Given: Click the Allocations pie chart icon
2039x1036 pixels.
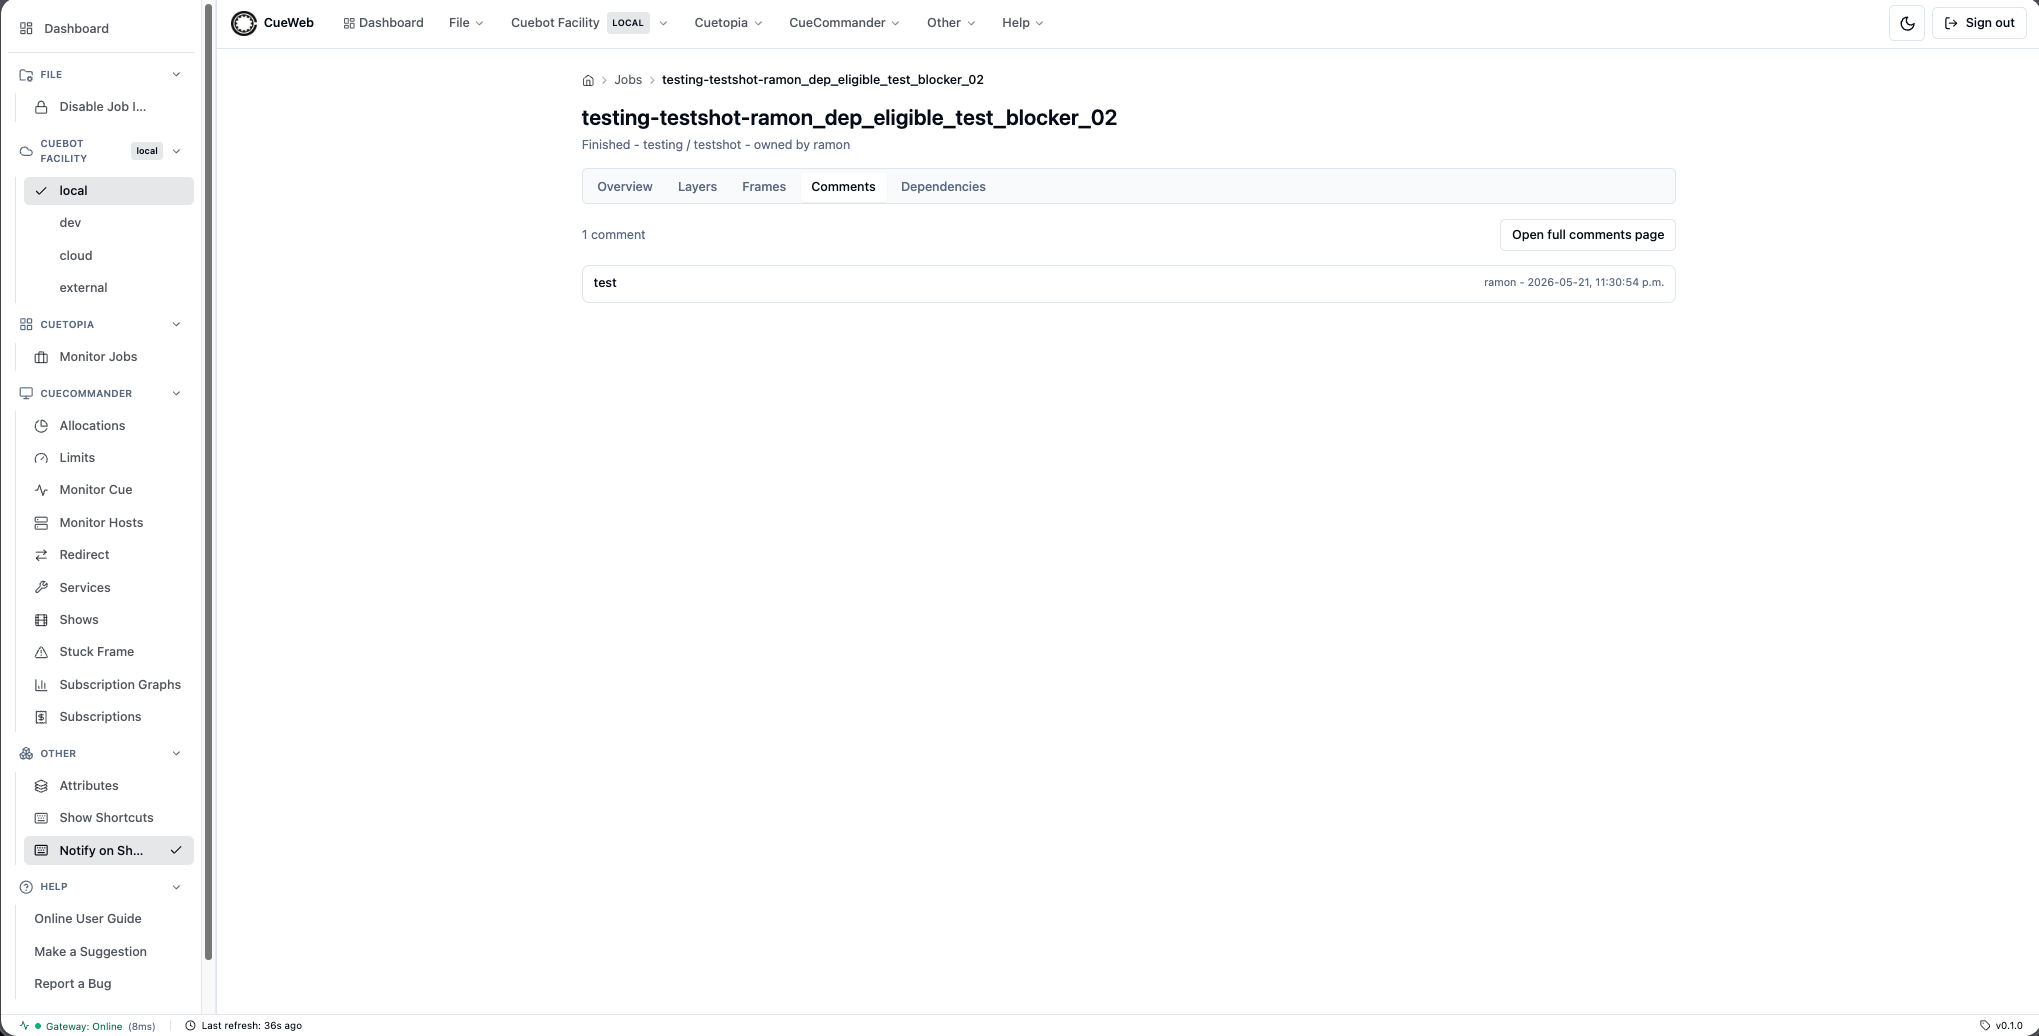Looking at the screenshot, I should 41,426.
